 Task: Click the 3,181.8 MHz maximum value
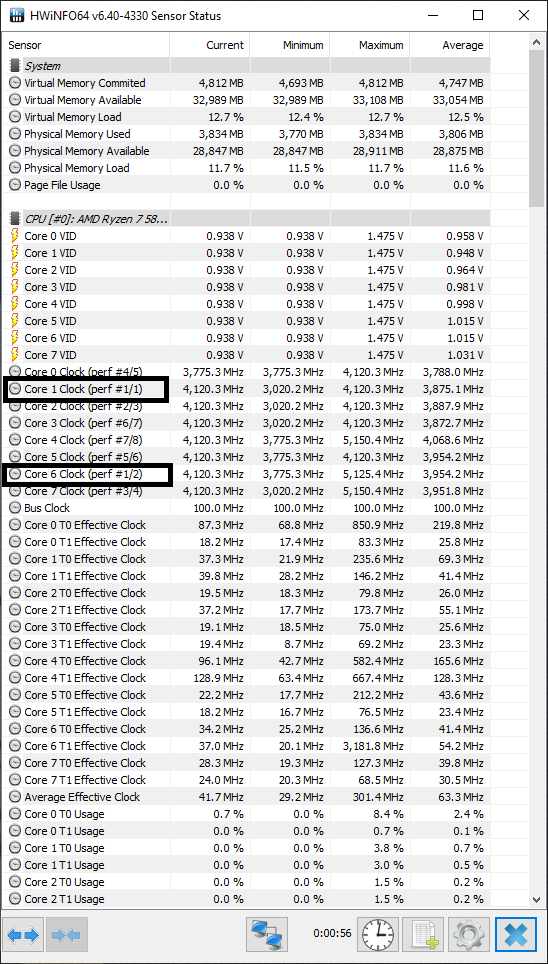pyautogui.click(x=371, y=746)
